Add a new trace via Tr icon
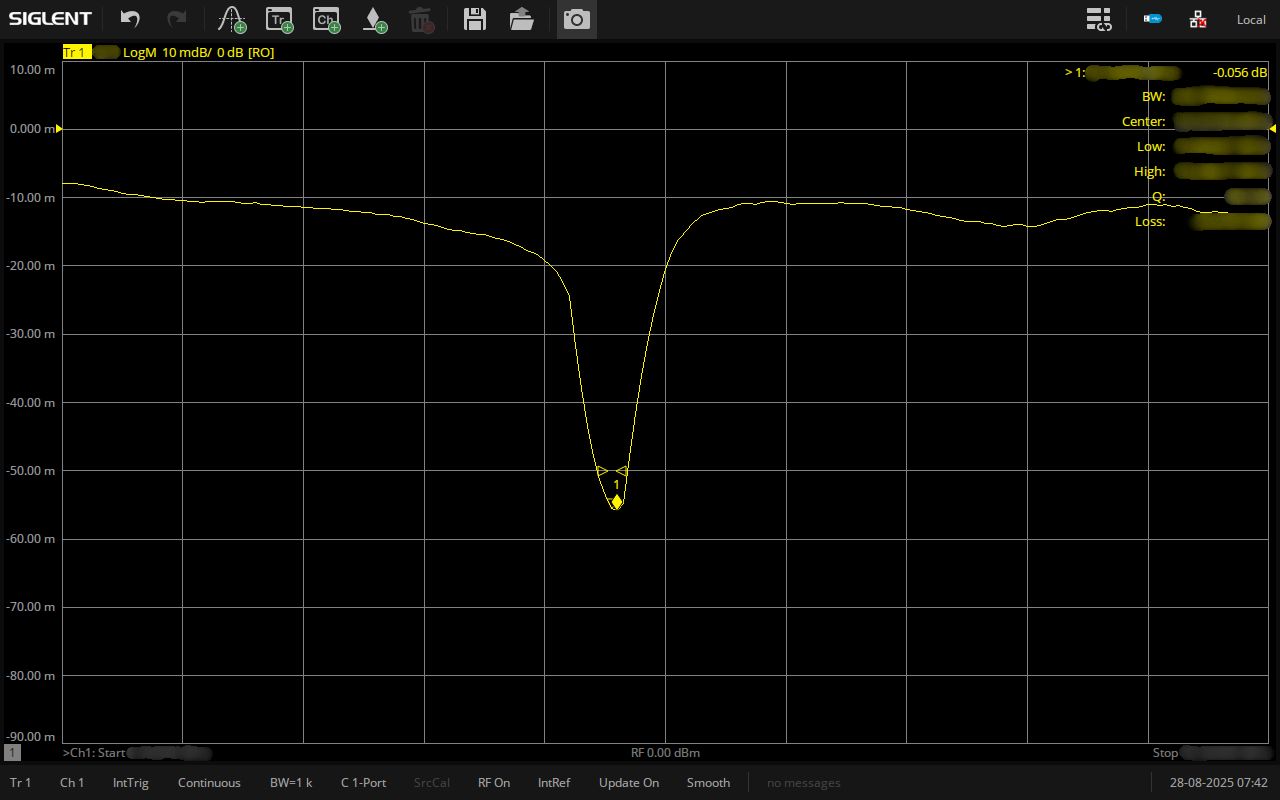 point(279,19)
